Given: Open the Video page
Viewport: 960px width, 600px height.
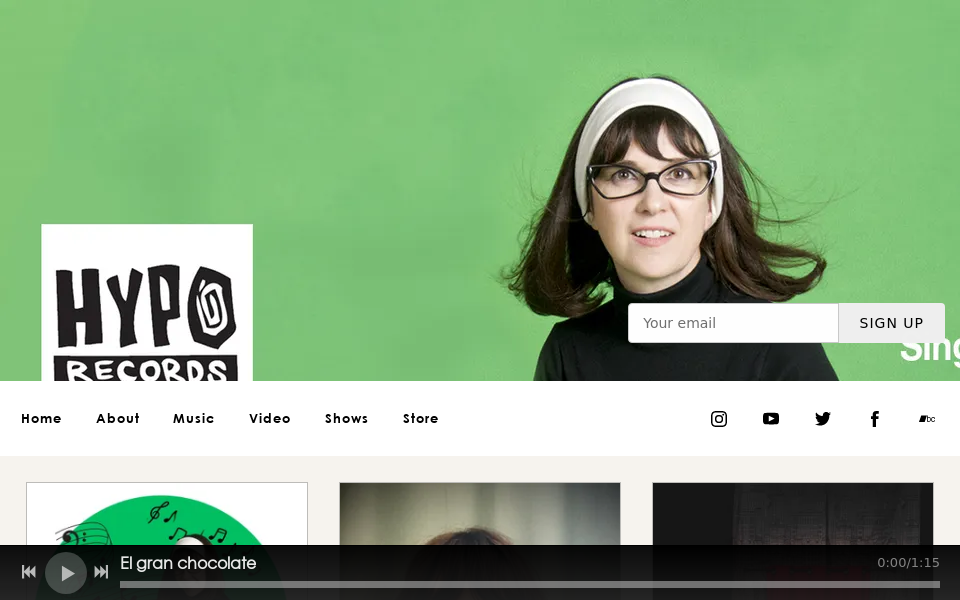Looking at the screenshot, I should tap(270, 419).
